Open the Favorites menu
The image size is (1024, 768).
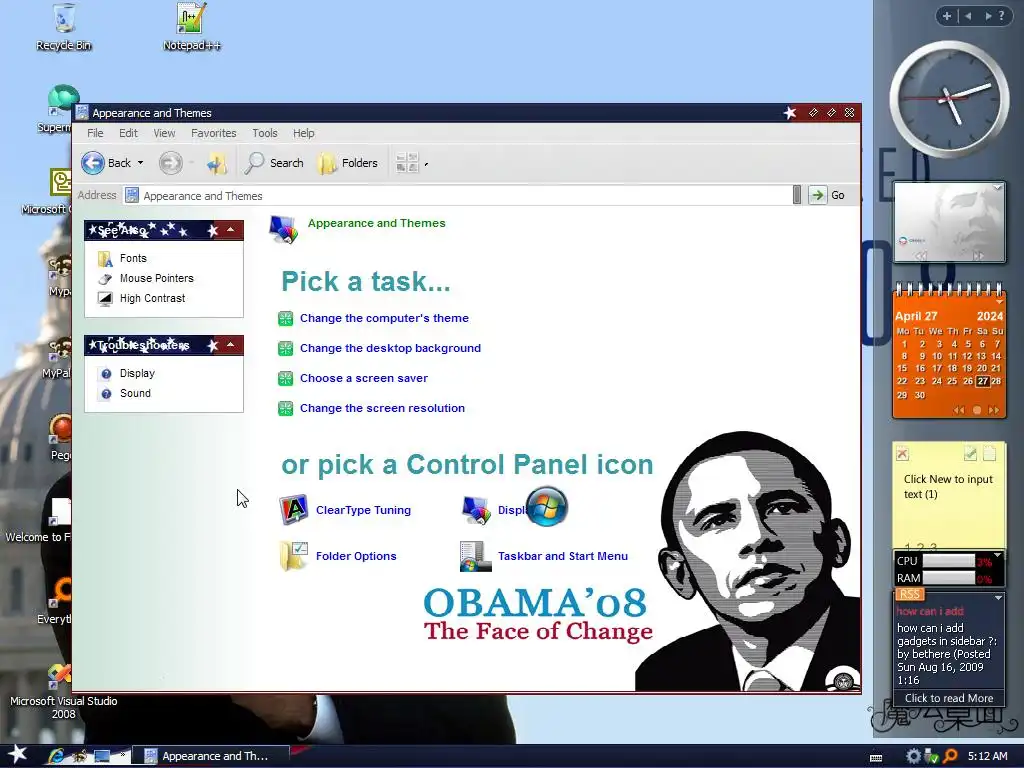tap(214, 133)
